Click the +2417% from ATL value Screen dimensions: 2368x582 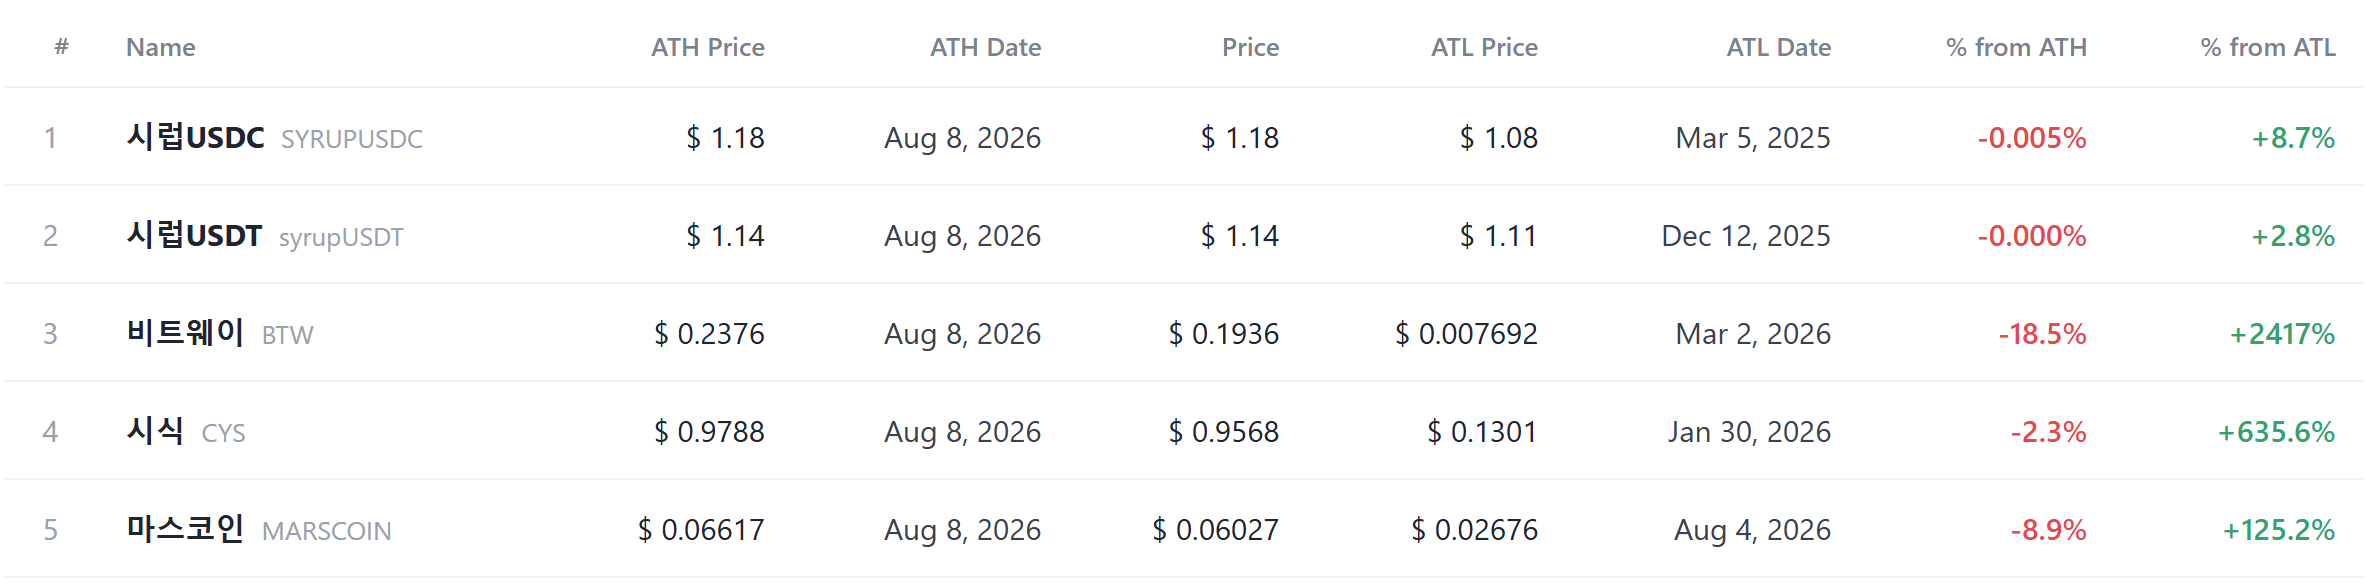click(2282, 334)
